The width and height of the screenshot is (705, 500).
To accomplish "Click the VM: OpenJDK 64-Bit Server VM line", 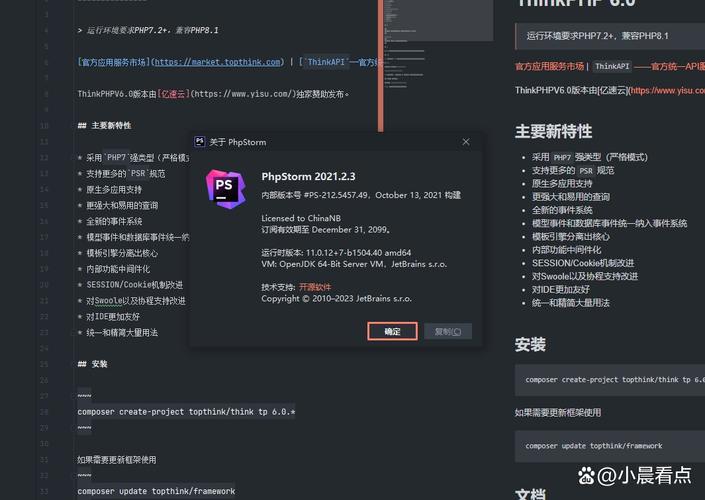I will [354, 264].
